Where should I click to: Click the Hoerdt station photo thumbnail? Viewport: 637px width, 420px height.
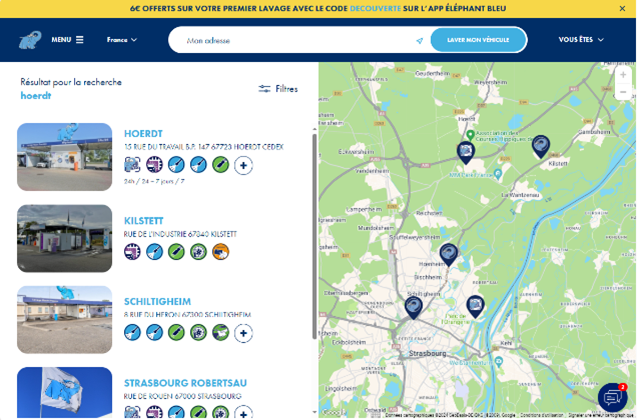click(x=65, y=157)
